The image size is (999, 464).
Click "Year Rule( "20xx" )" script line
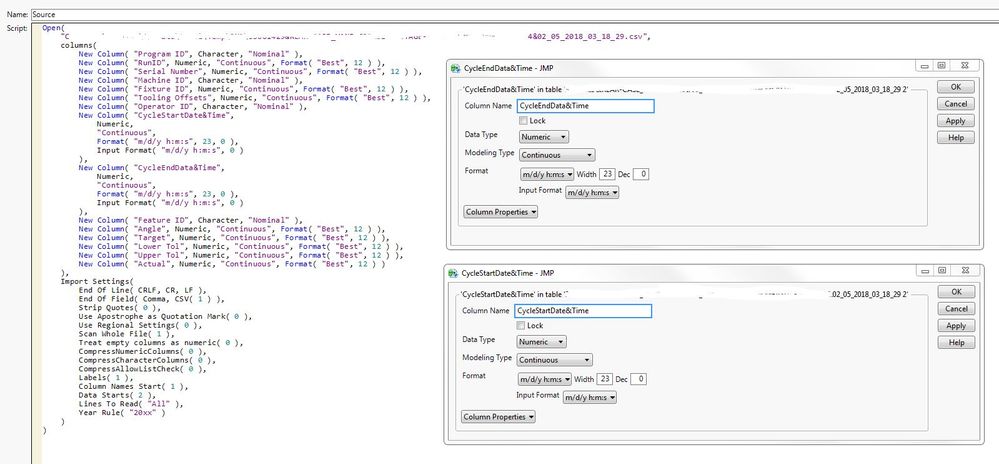click(122, 412)
